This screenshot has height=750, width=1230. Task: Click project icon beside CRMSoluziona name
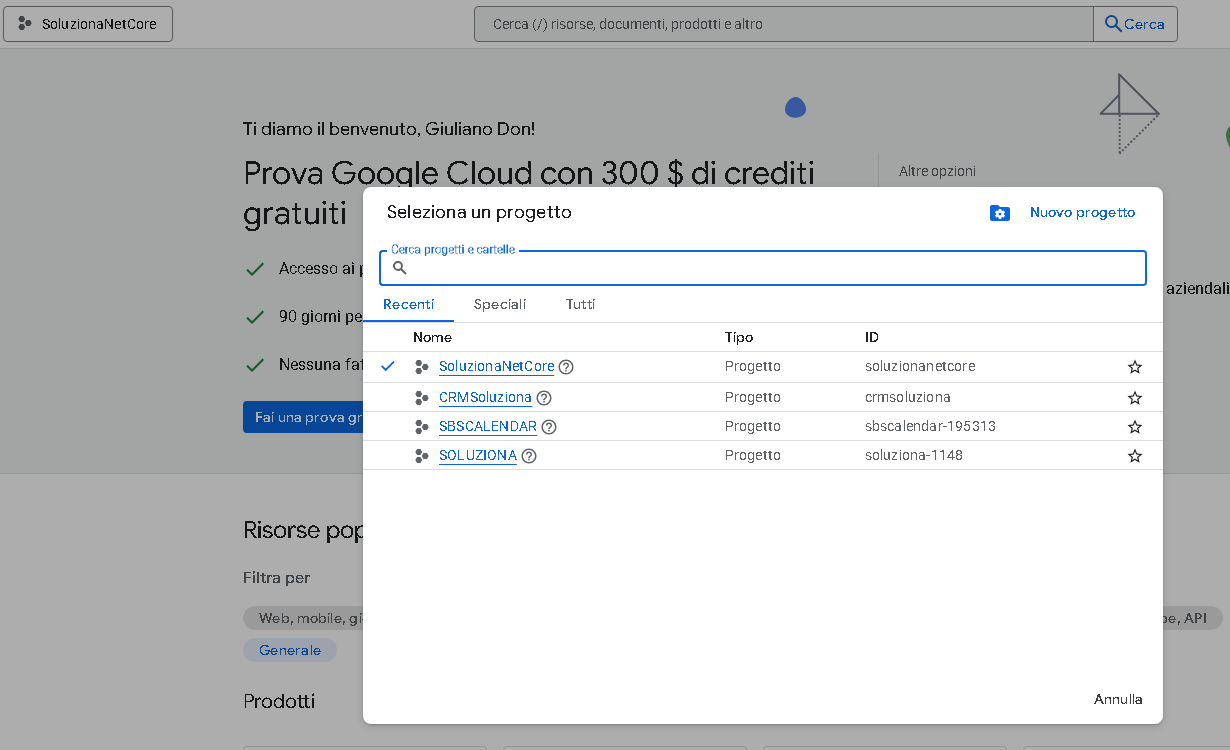[x=421, y=398]
